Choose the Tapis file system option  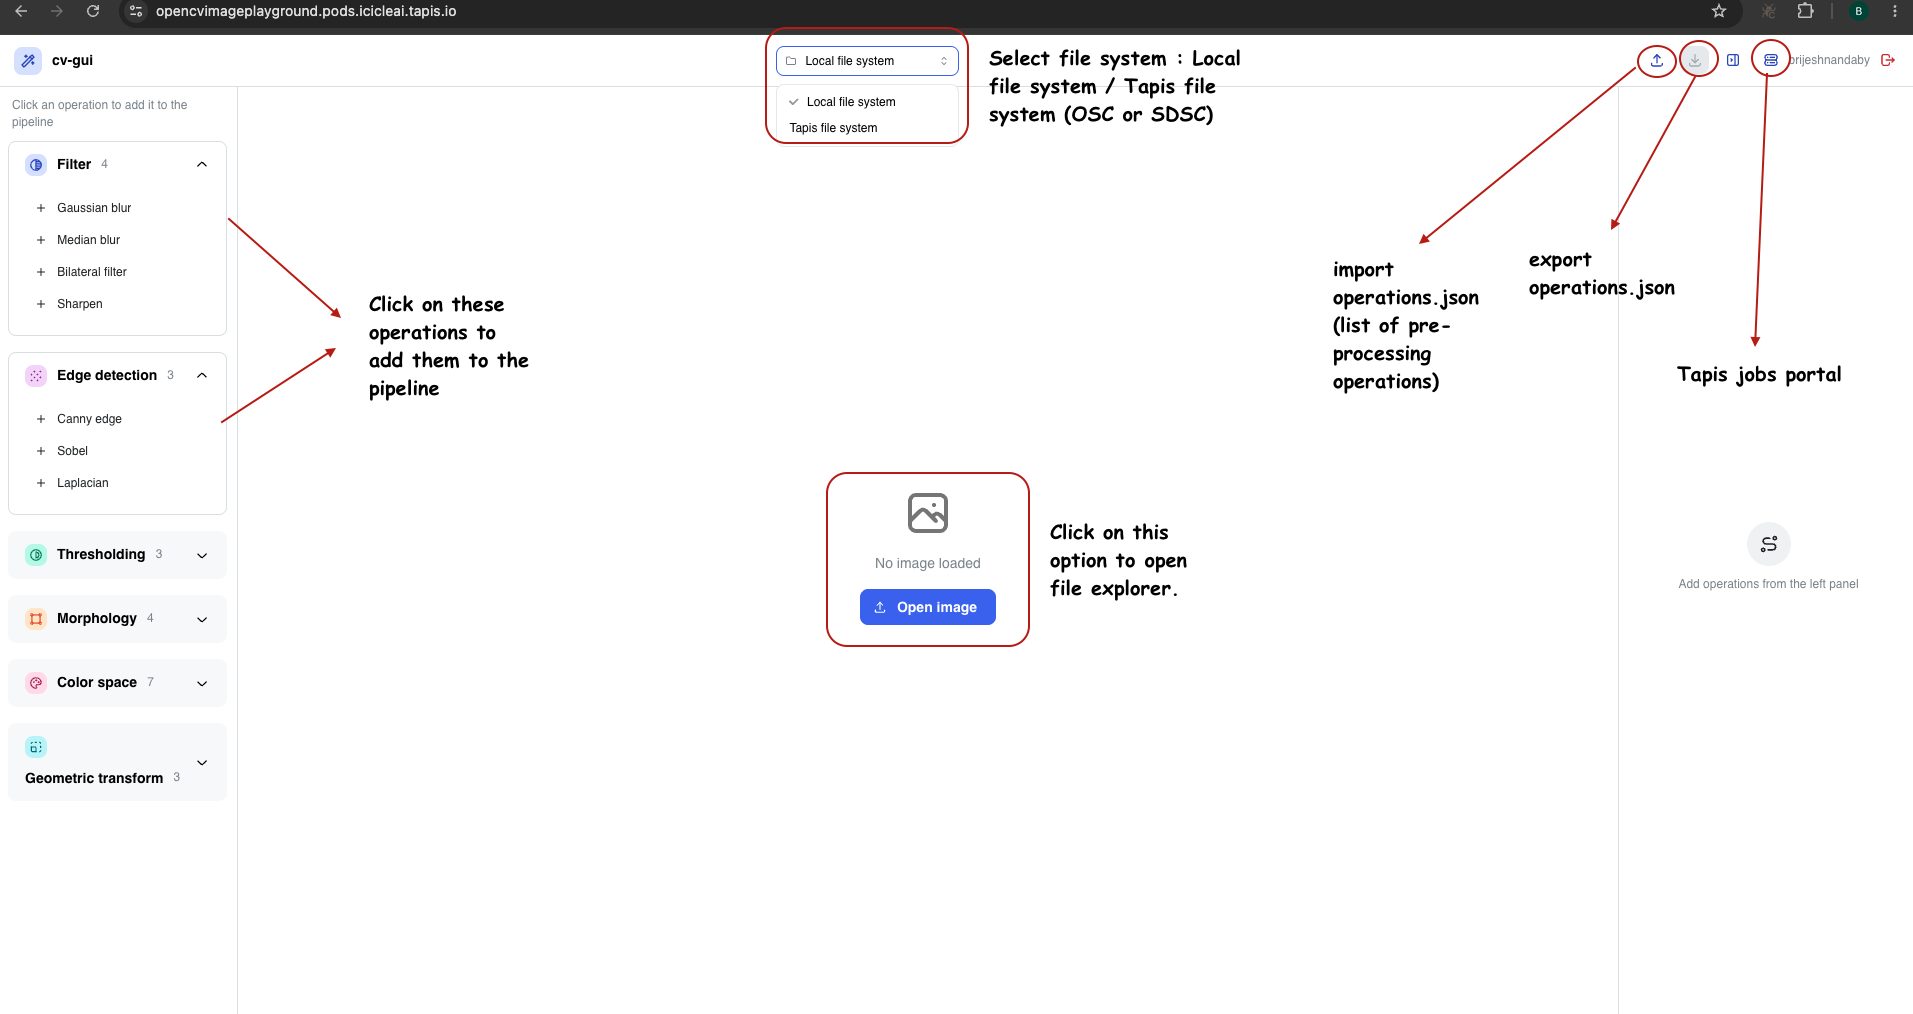tap(867, 128)
